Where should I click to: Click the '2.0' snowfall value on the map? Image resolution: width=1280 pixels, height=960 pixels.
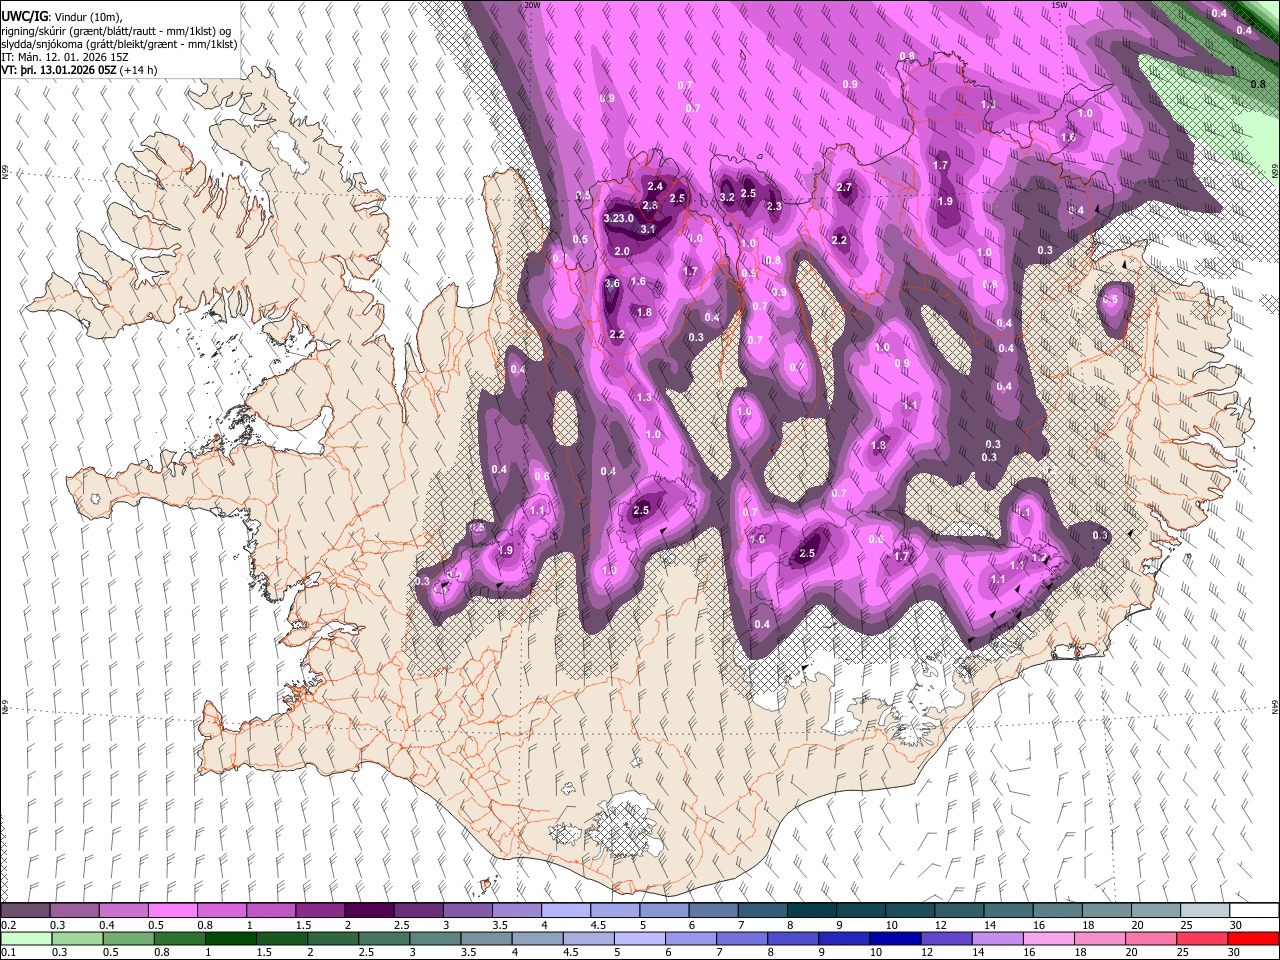(x=622, y=251)
